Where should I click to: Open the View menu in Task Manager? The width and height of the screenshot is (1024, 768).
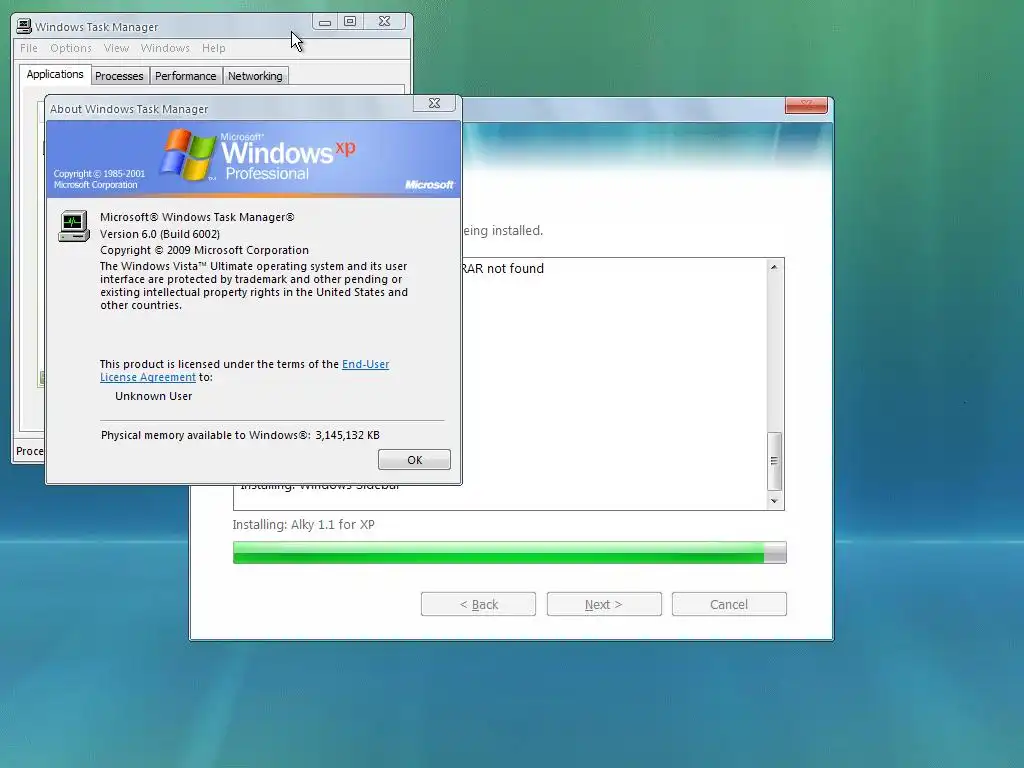pos(116,48)
